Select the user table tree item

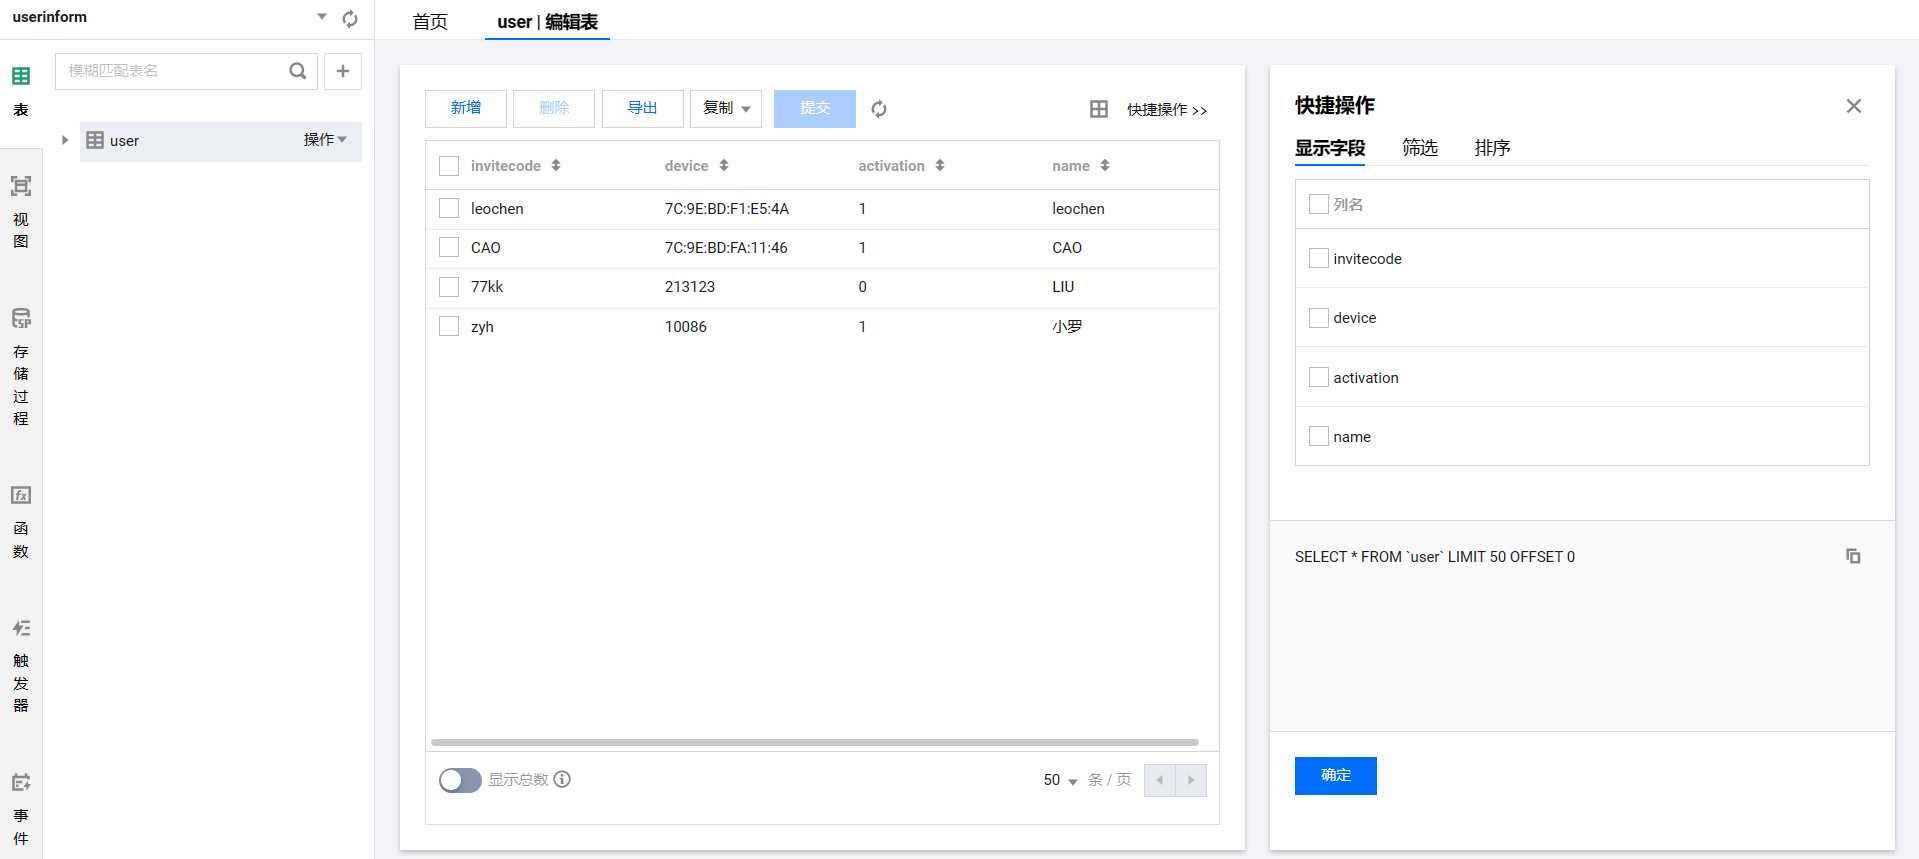220,141
